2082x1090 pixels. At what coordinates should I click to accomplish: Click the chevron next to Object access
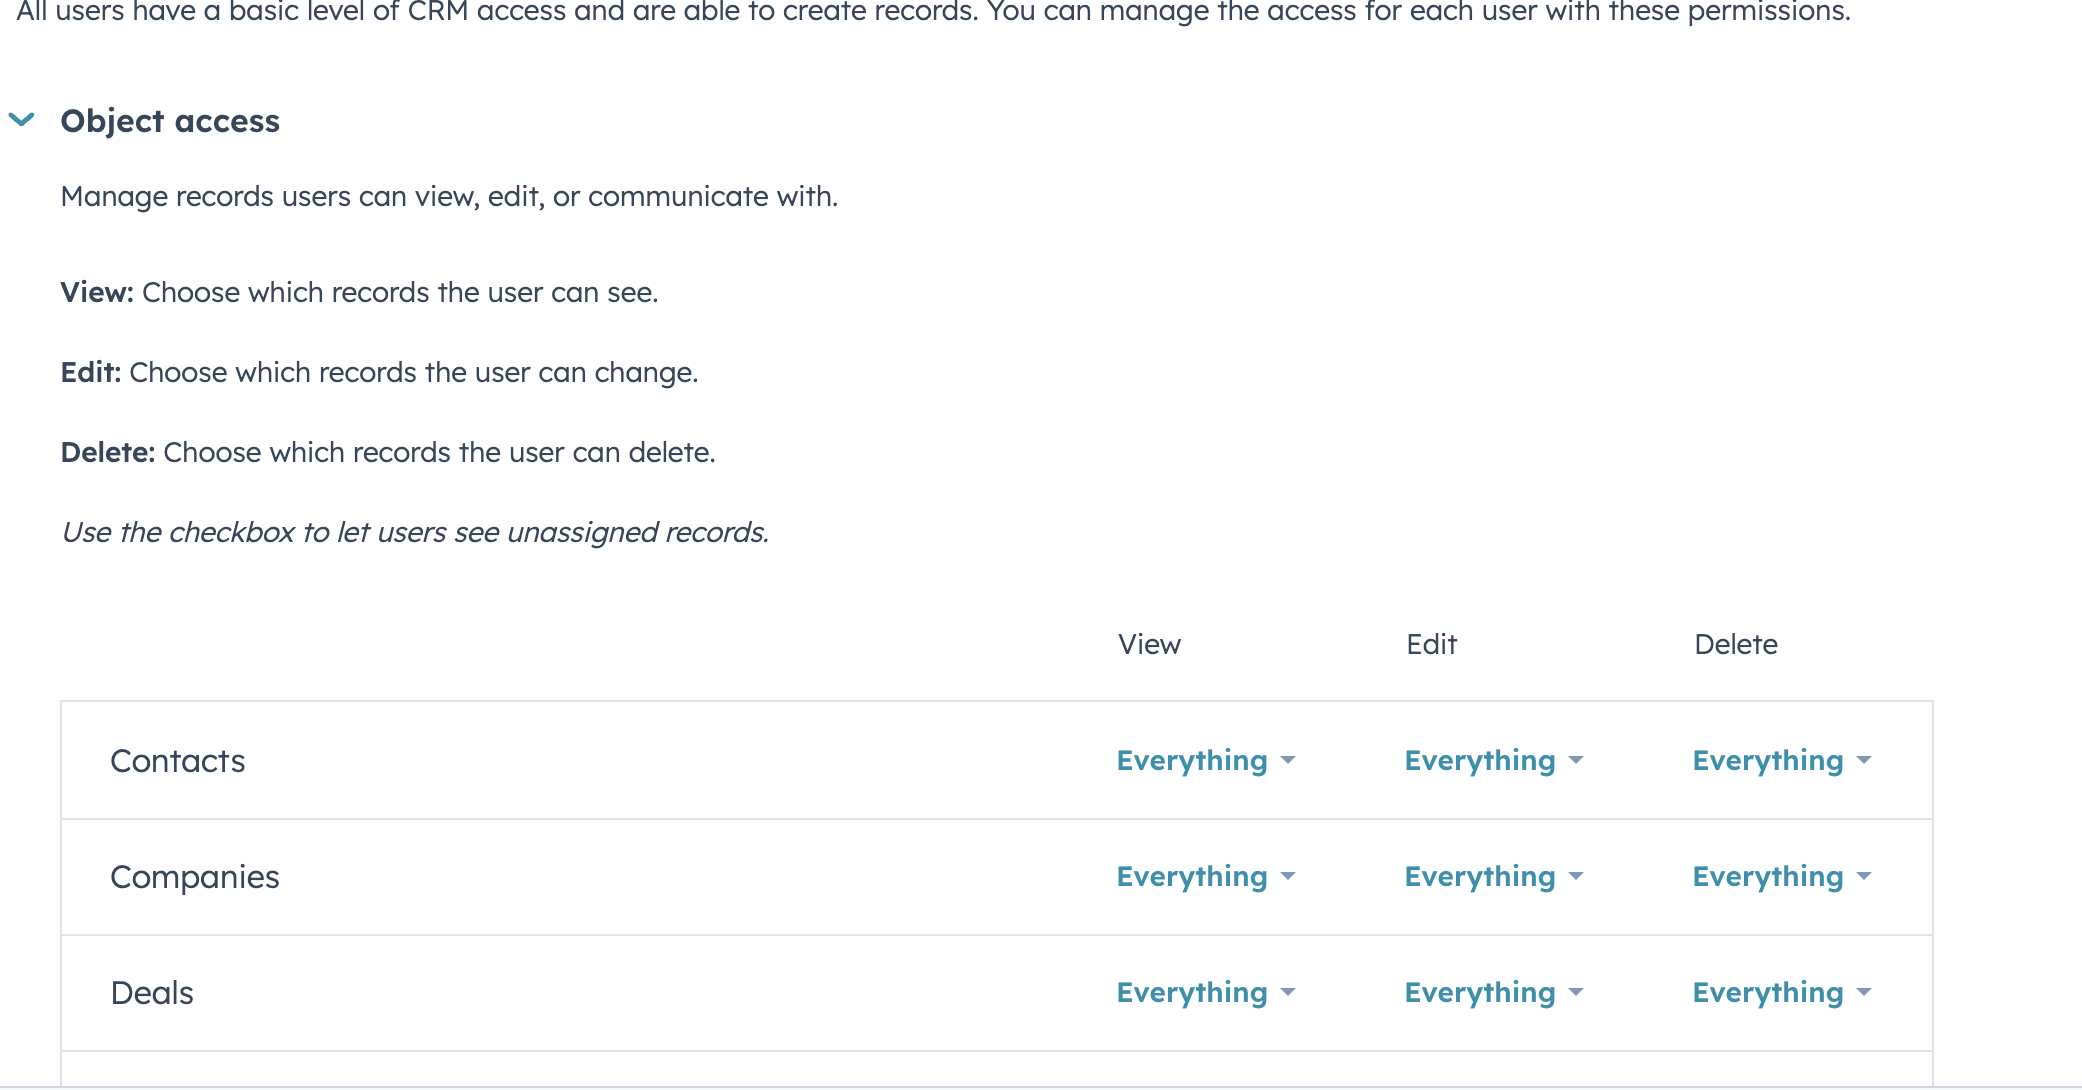(20, 120)
